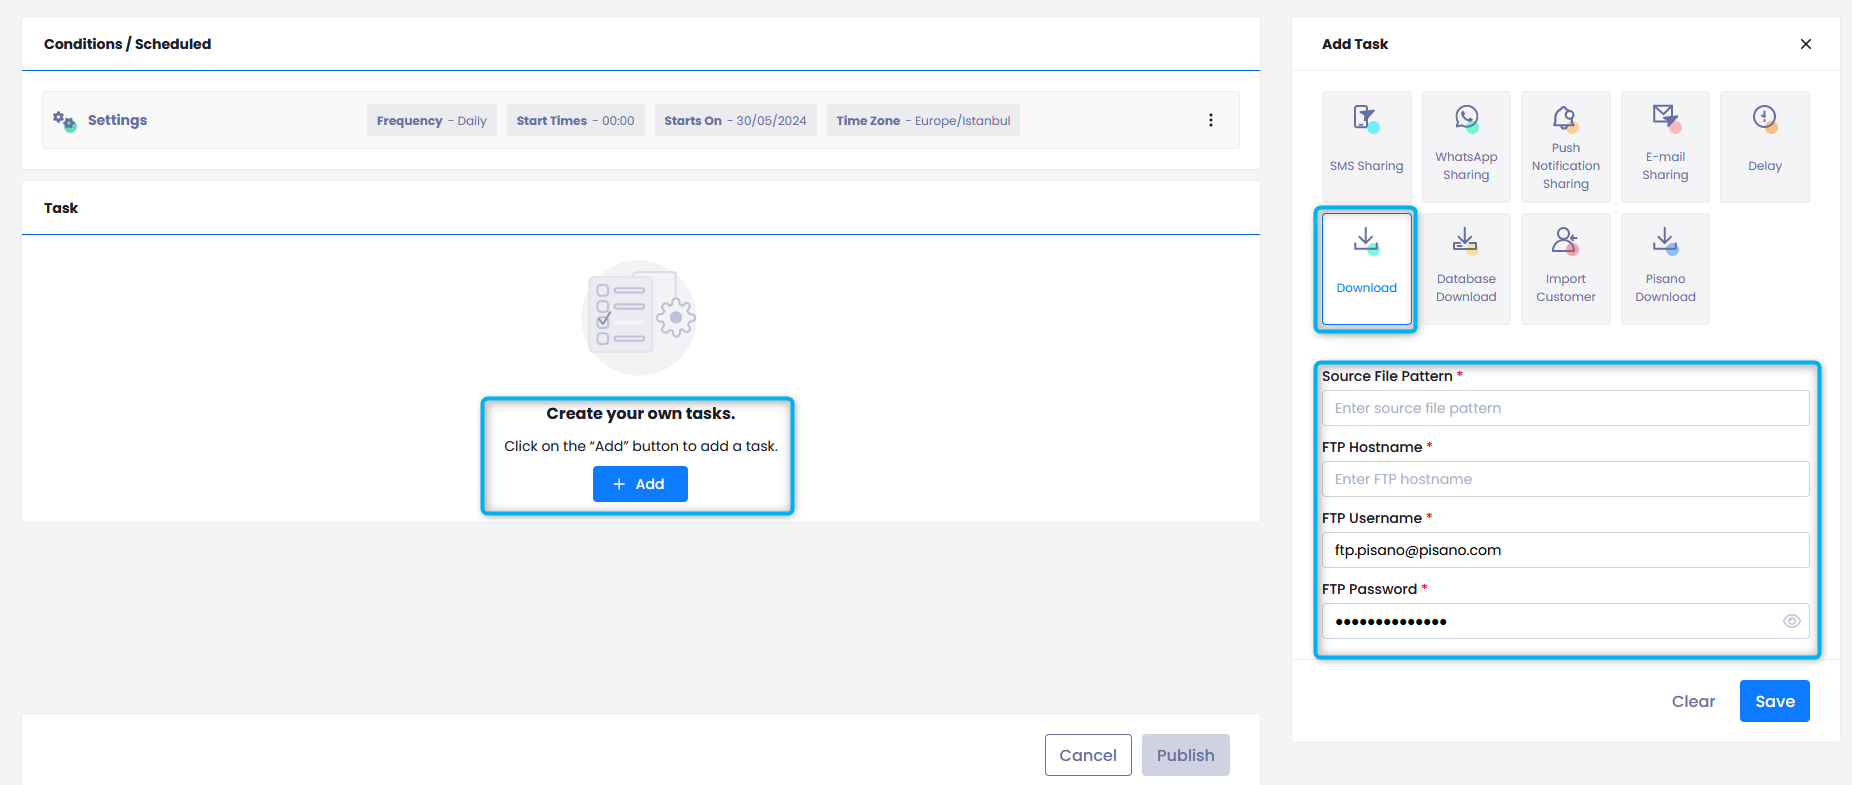Focus the FTP Hostname input
The width and height of the screenshot is (1852, 785).
pyautogui.click(x=1565, y=479)
